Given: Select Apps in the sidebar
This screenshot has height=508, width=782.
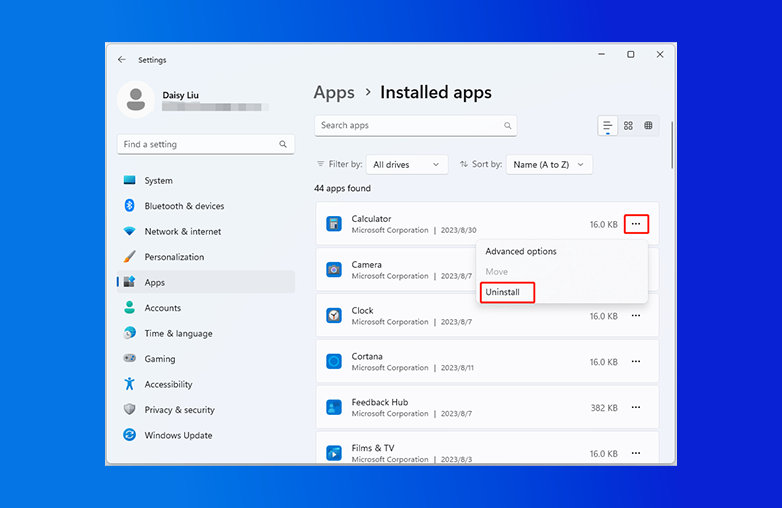Looking at the screenshot, I should pos(205,282).
